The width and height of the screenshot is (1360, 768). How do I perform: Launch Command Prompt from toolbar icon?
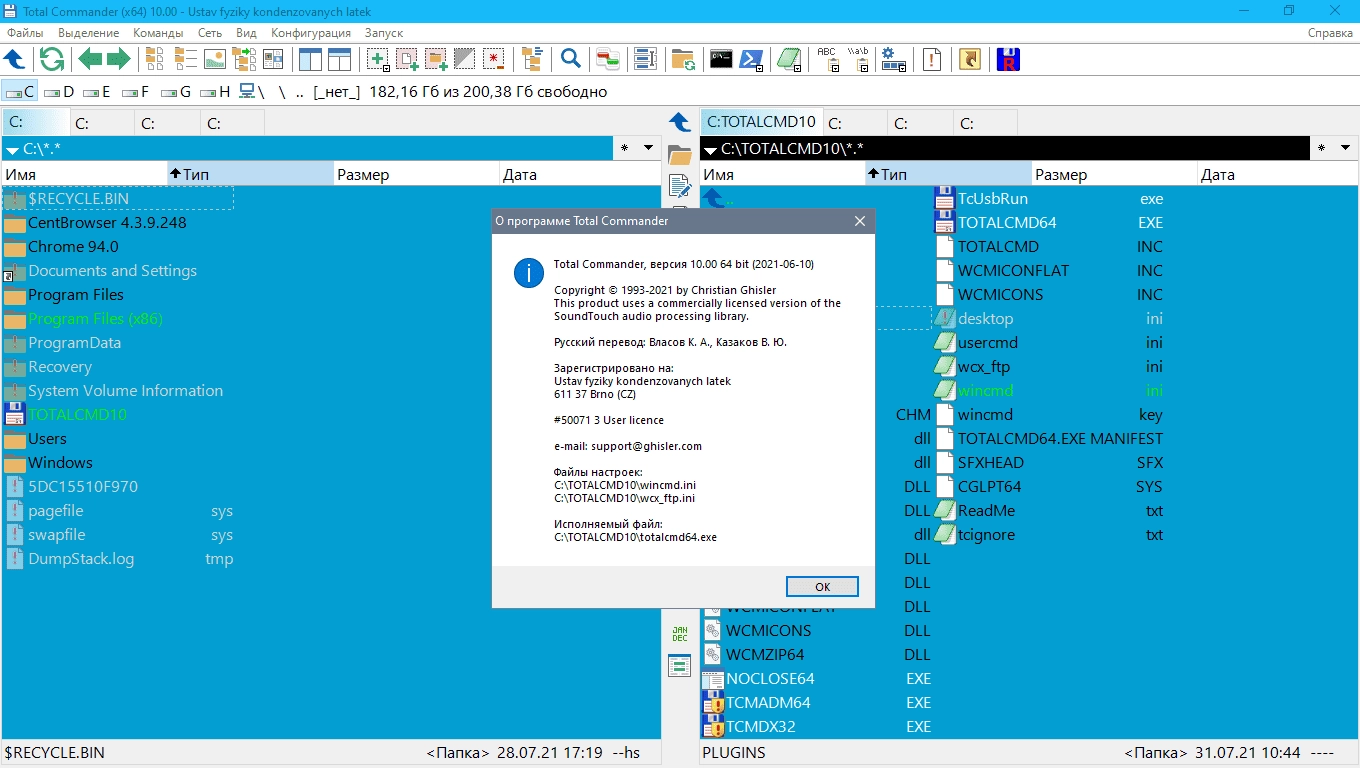(721, 59)
